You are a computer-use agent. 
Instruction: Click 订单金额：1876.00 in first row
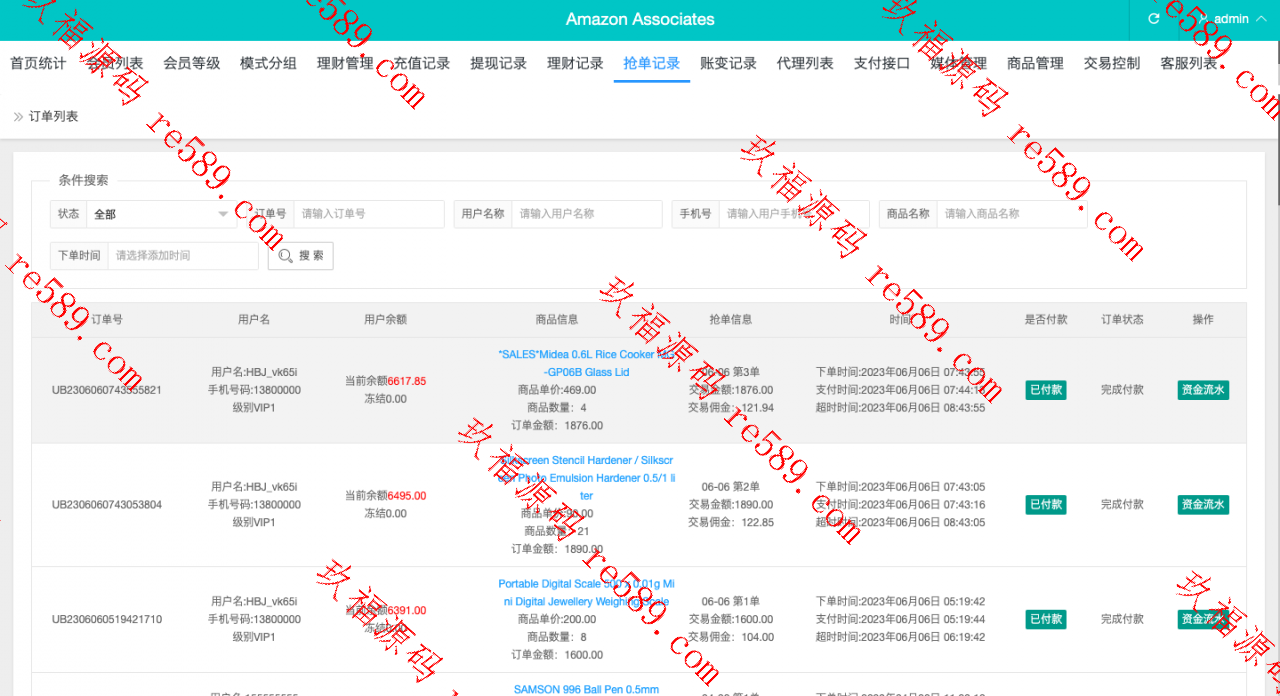(x=557, y=426)
